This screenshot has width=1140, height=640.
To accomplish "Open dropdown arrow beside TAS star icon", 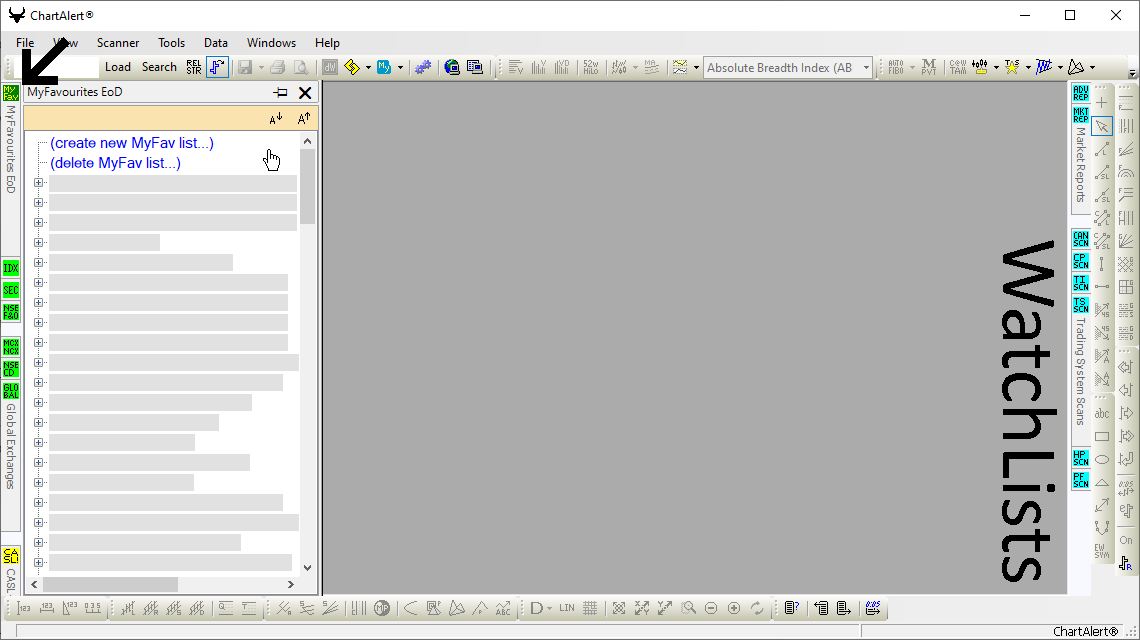I will point(1028,68).
